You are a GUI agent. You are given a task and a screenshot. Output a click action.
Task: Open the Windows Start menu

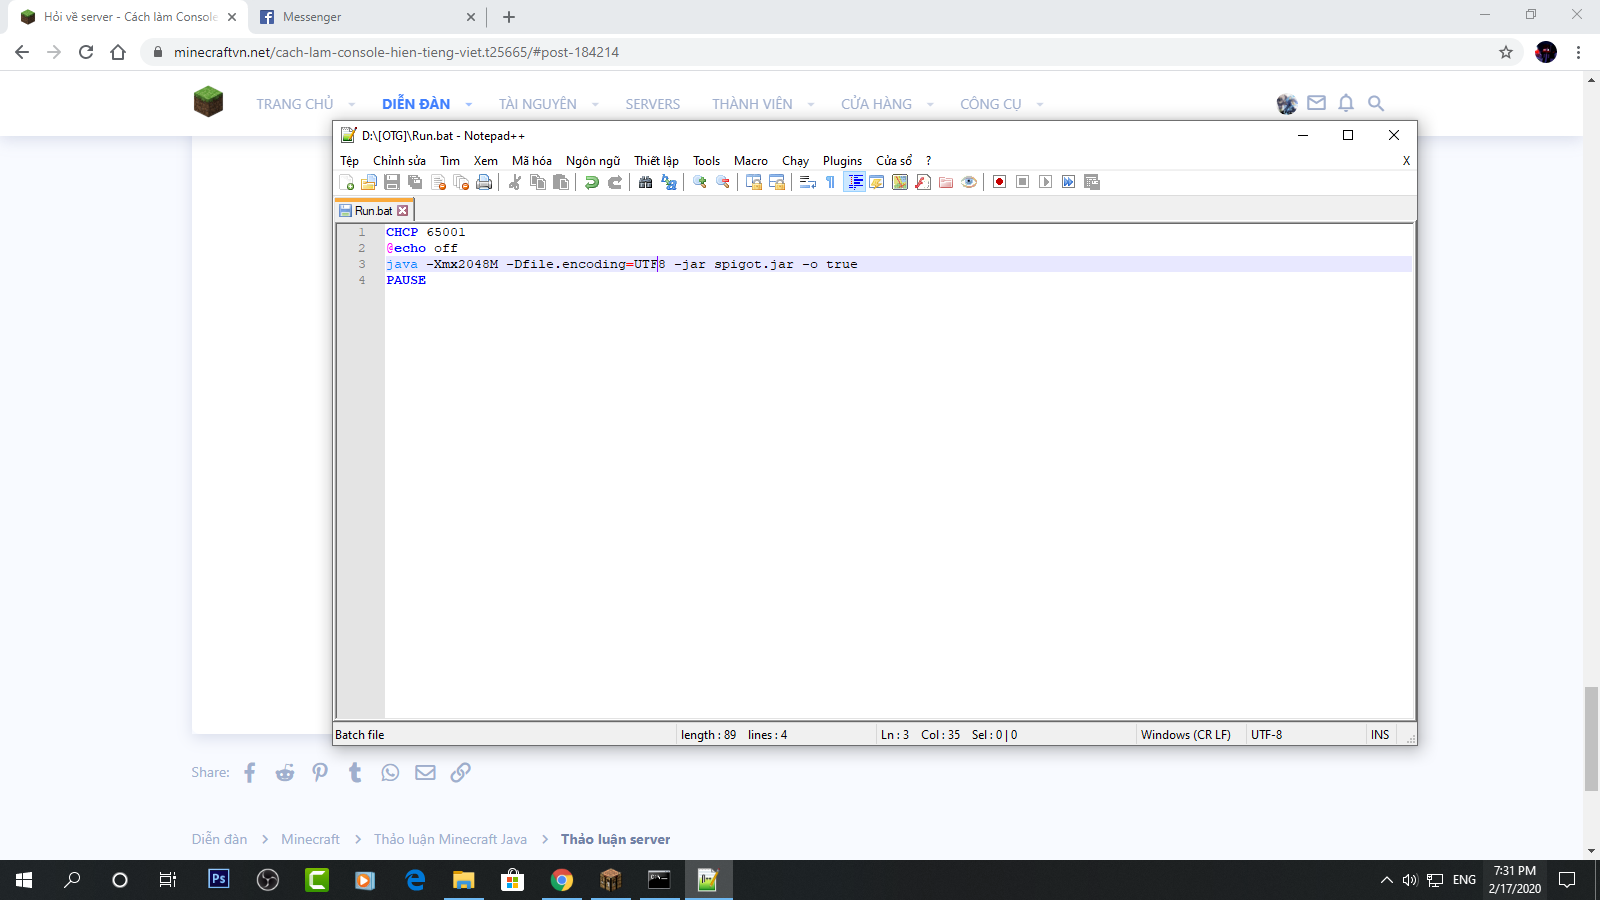tap(24, 880)
